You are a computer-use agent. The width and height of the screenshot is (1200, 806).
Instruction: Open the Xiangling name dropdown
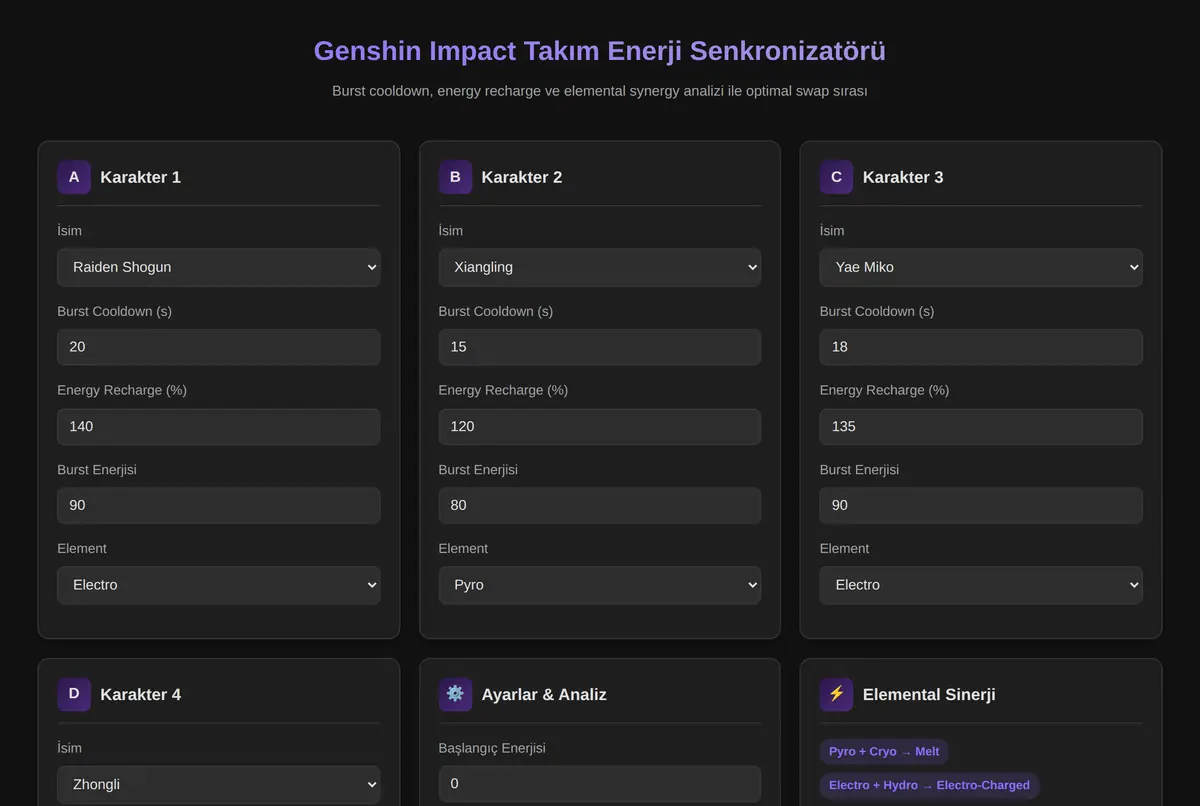pos(600,267)
